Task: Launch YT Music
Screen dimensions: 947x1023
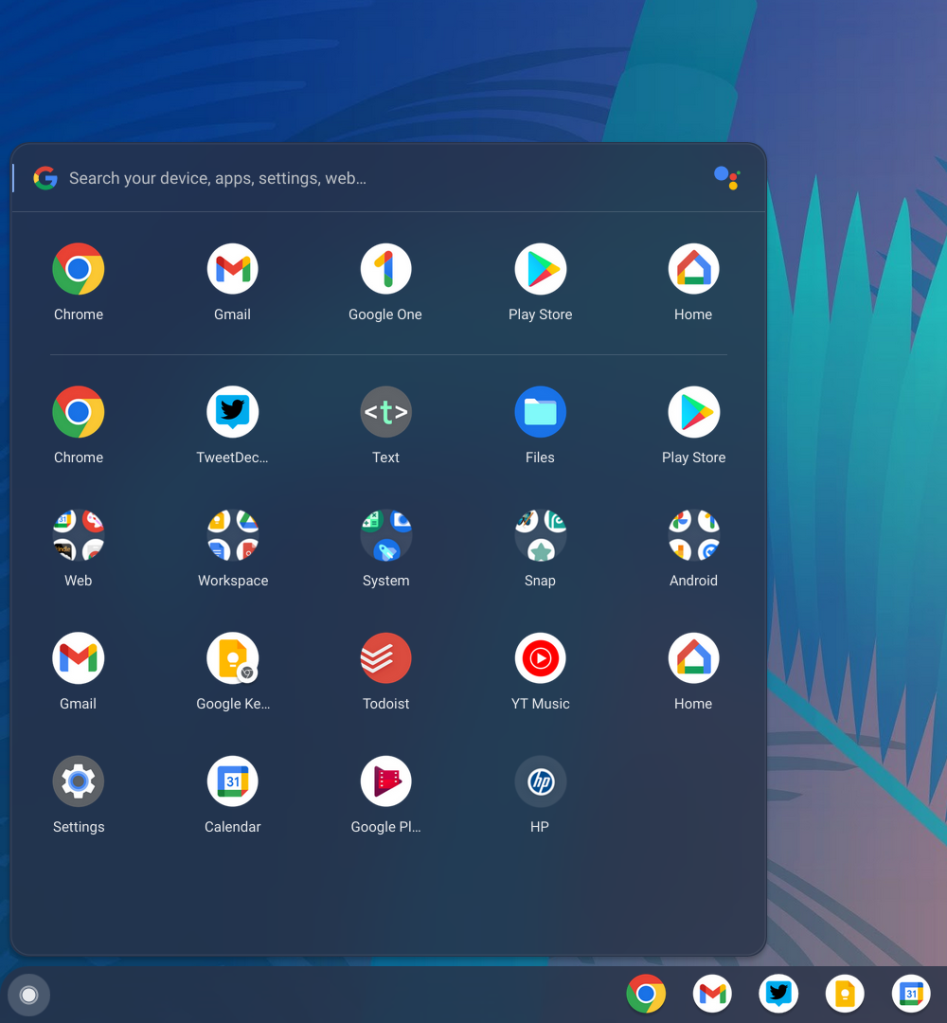Action: point(540,657)
